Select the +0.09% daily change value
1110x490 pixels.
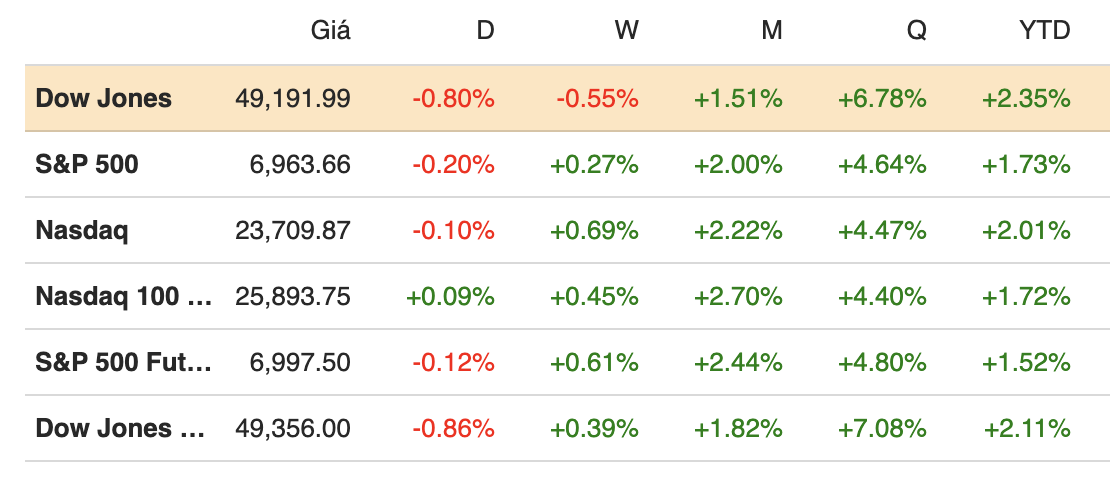450,296
